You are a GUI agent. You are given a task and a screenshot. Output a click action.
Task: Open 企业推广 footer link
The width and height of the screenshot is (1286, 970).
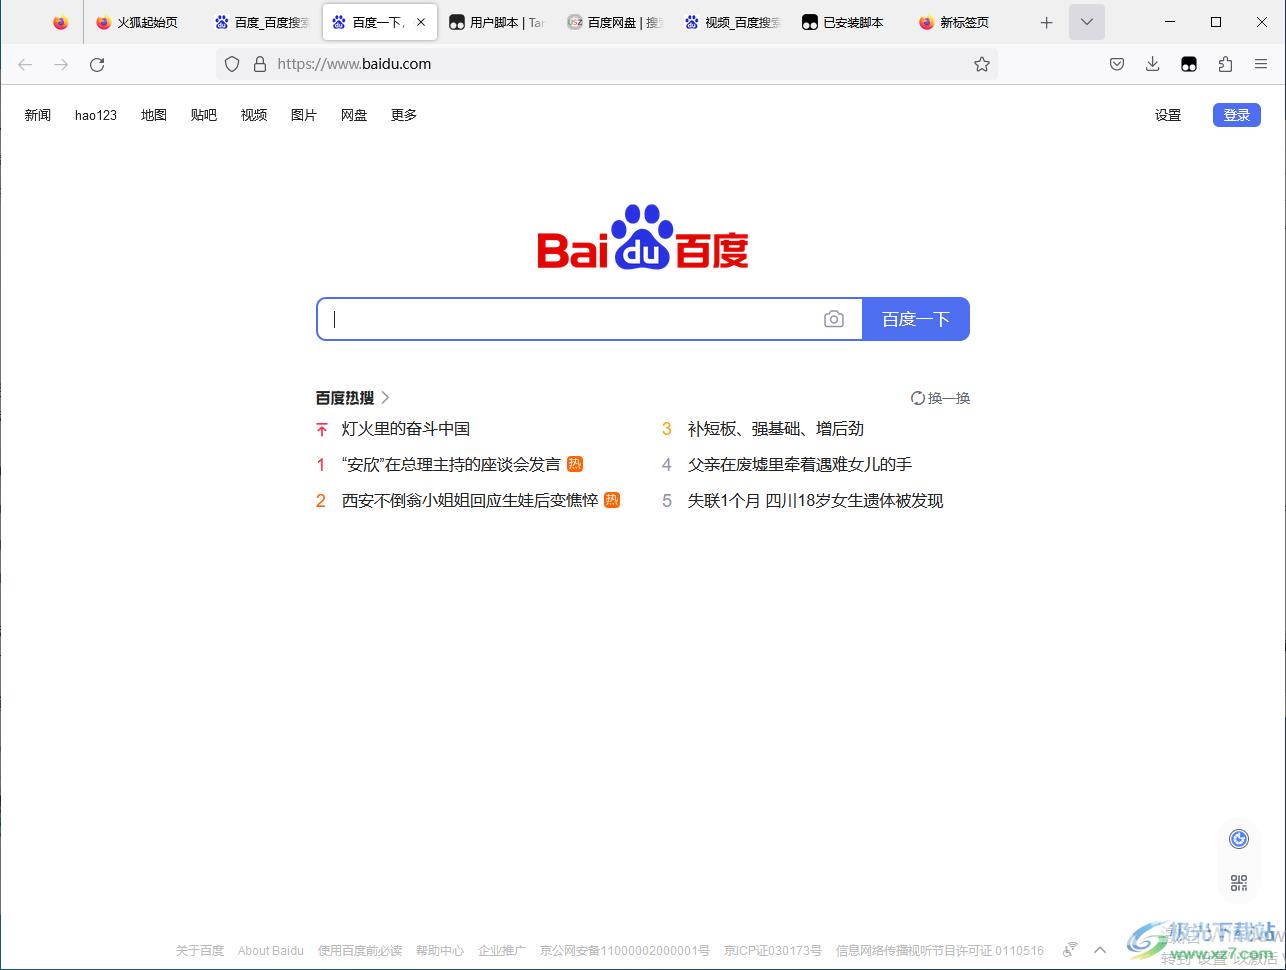pyautogui.click(x=502, y=951)
